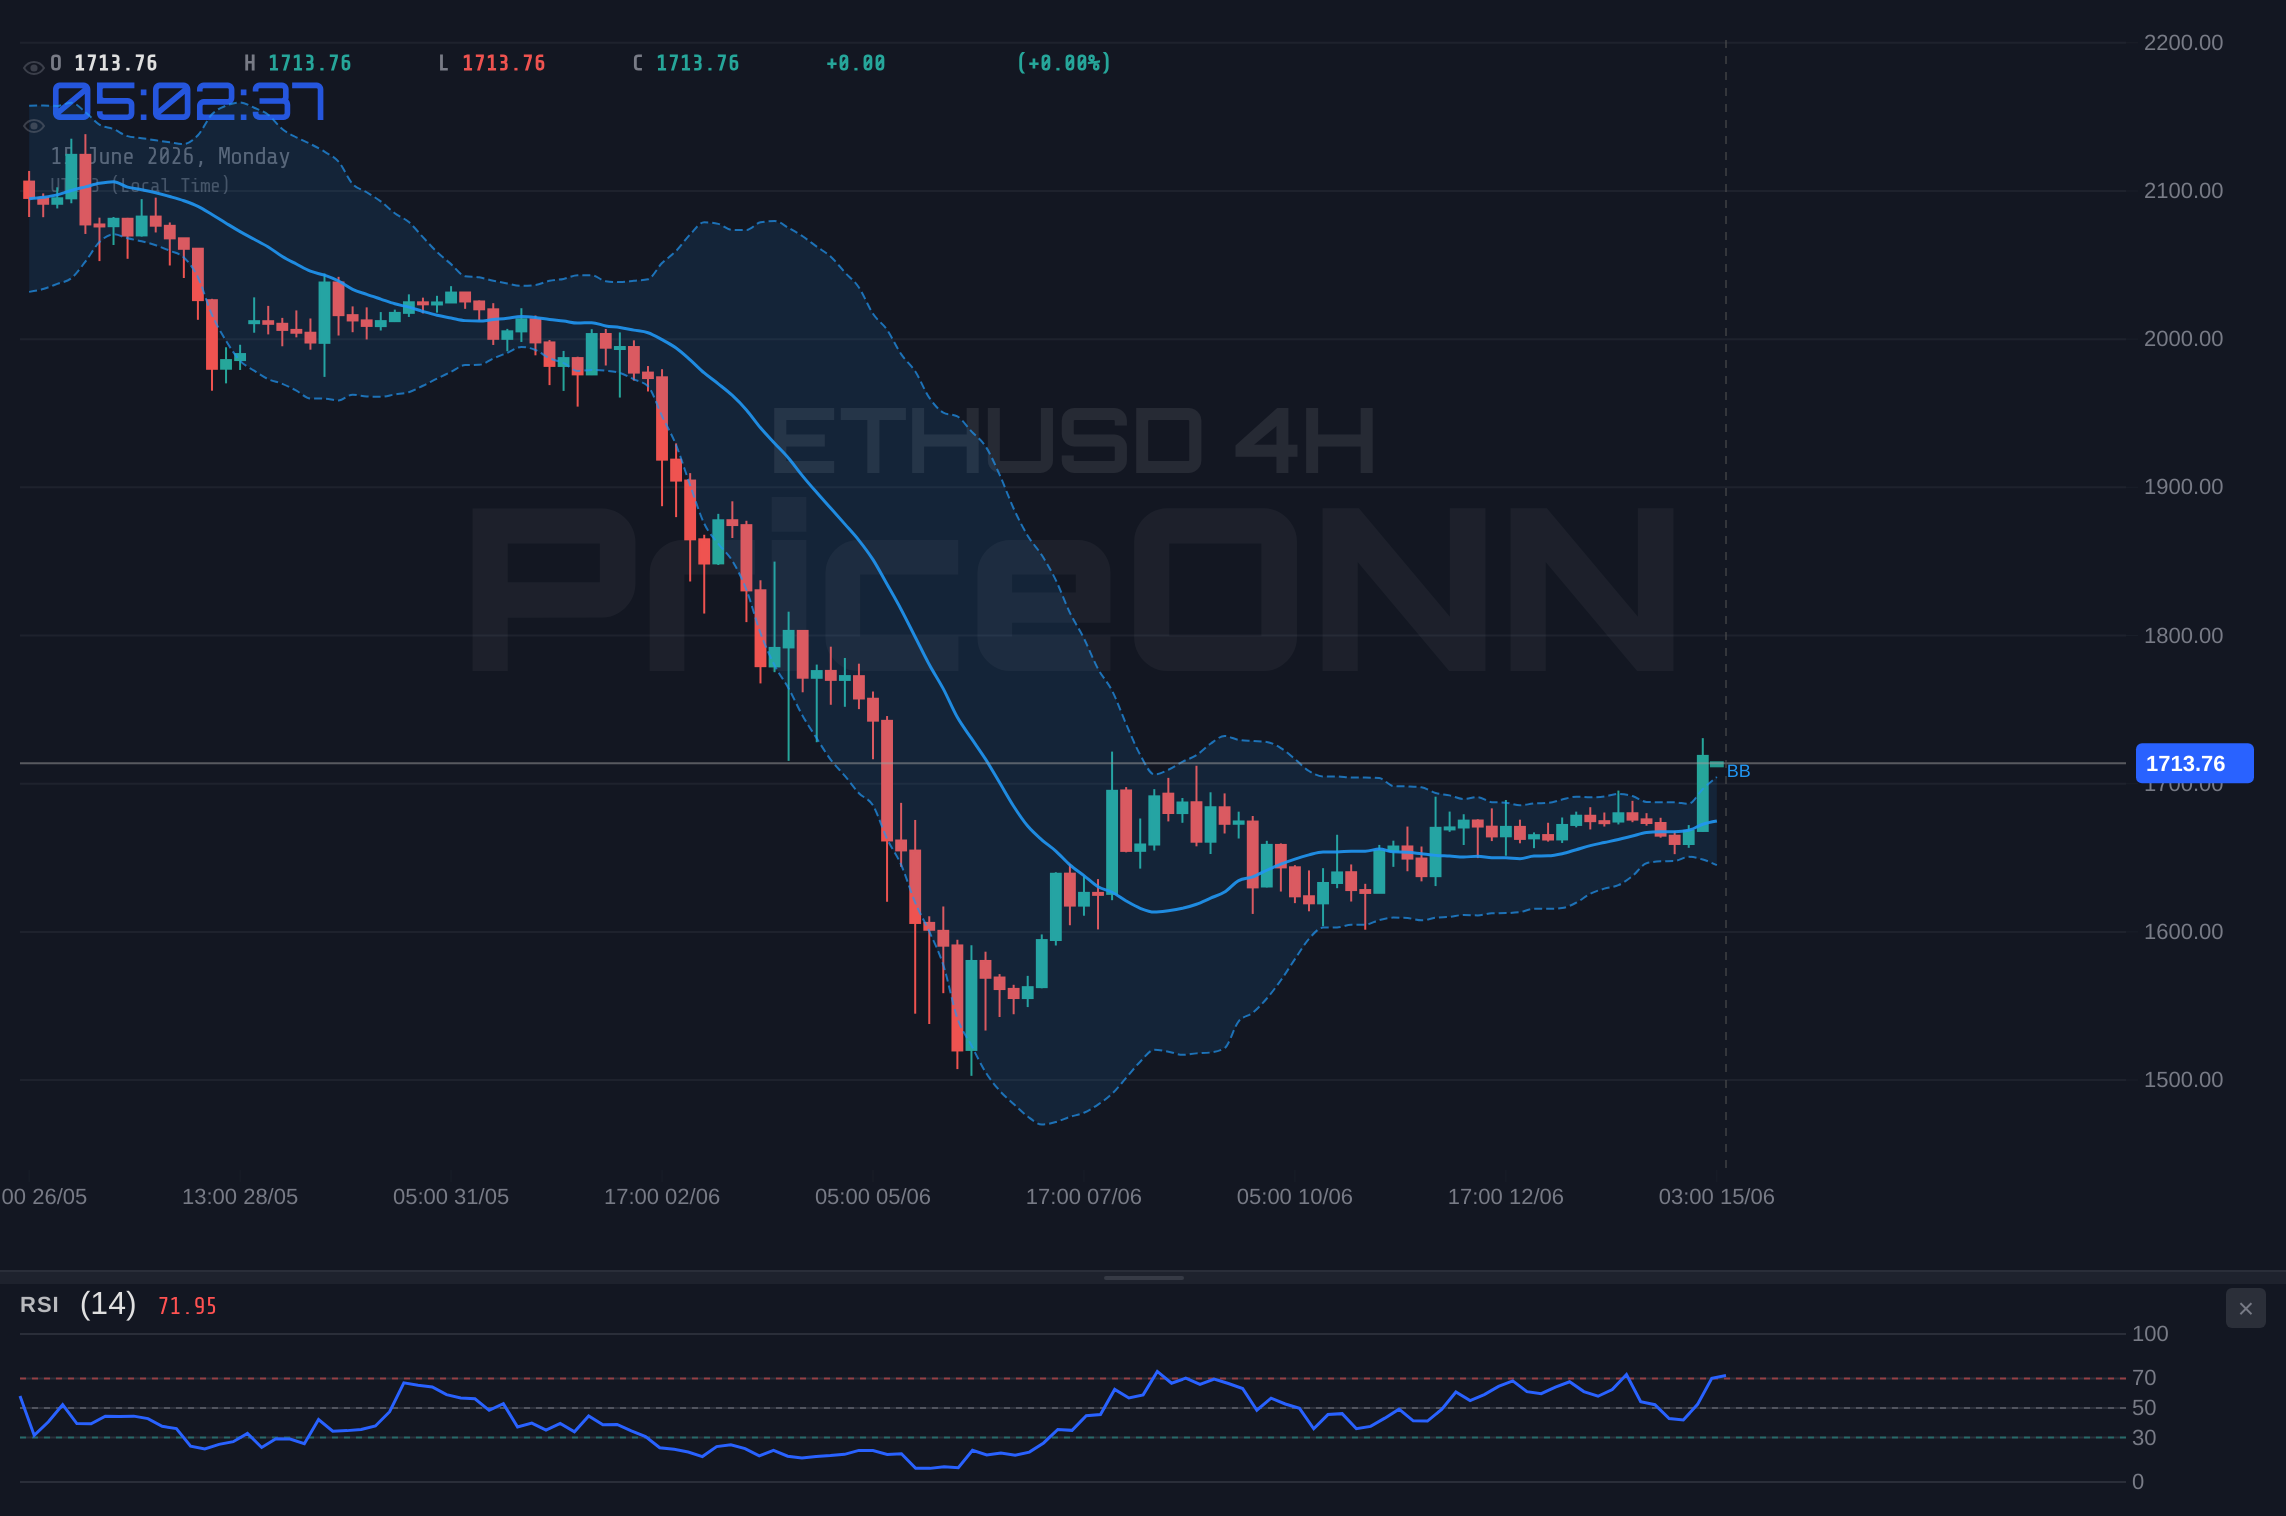Toggle the eye icon beside OHLC values
The width and height of the screenshot is (2286, 1516).
pos(33,68)
